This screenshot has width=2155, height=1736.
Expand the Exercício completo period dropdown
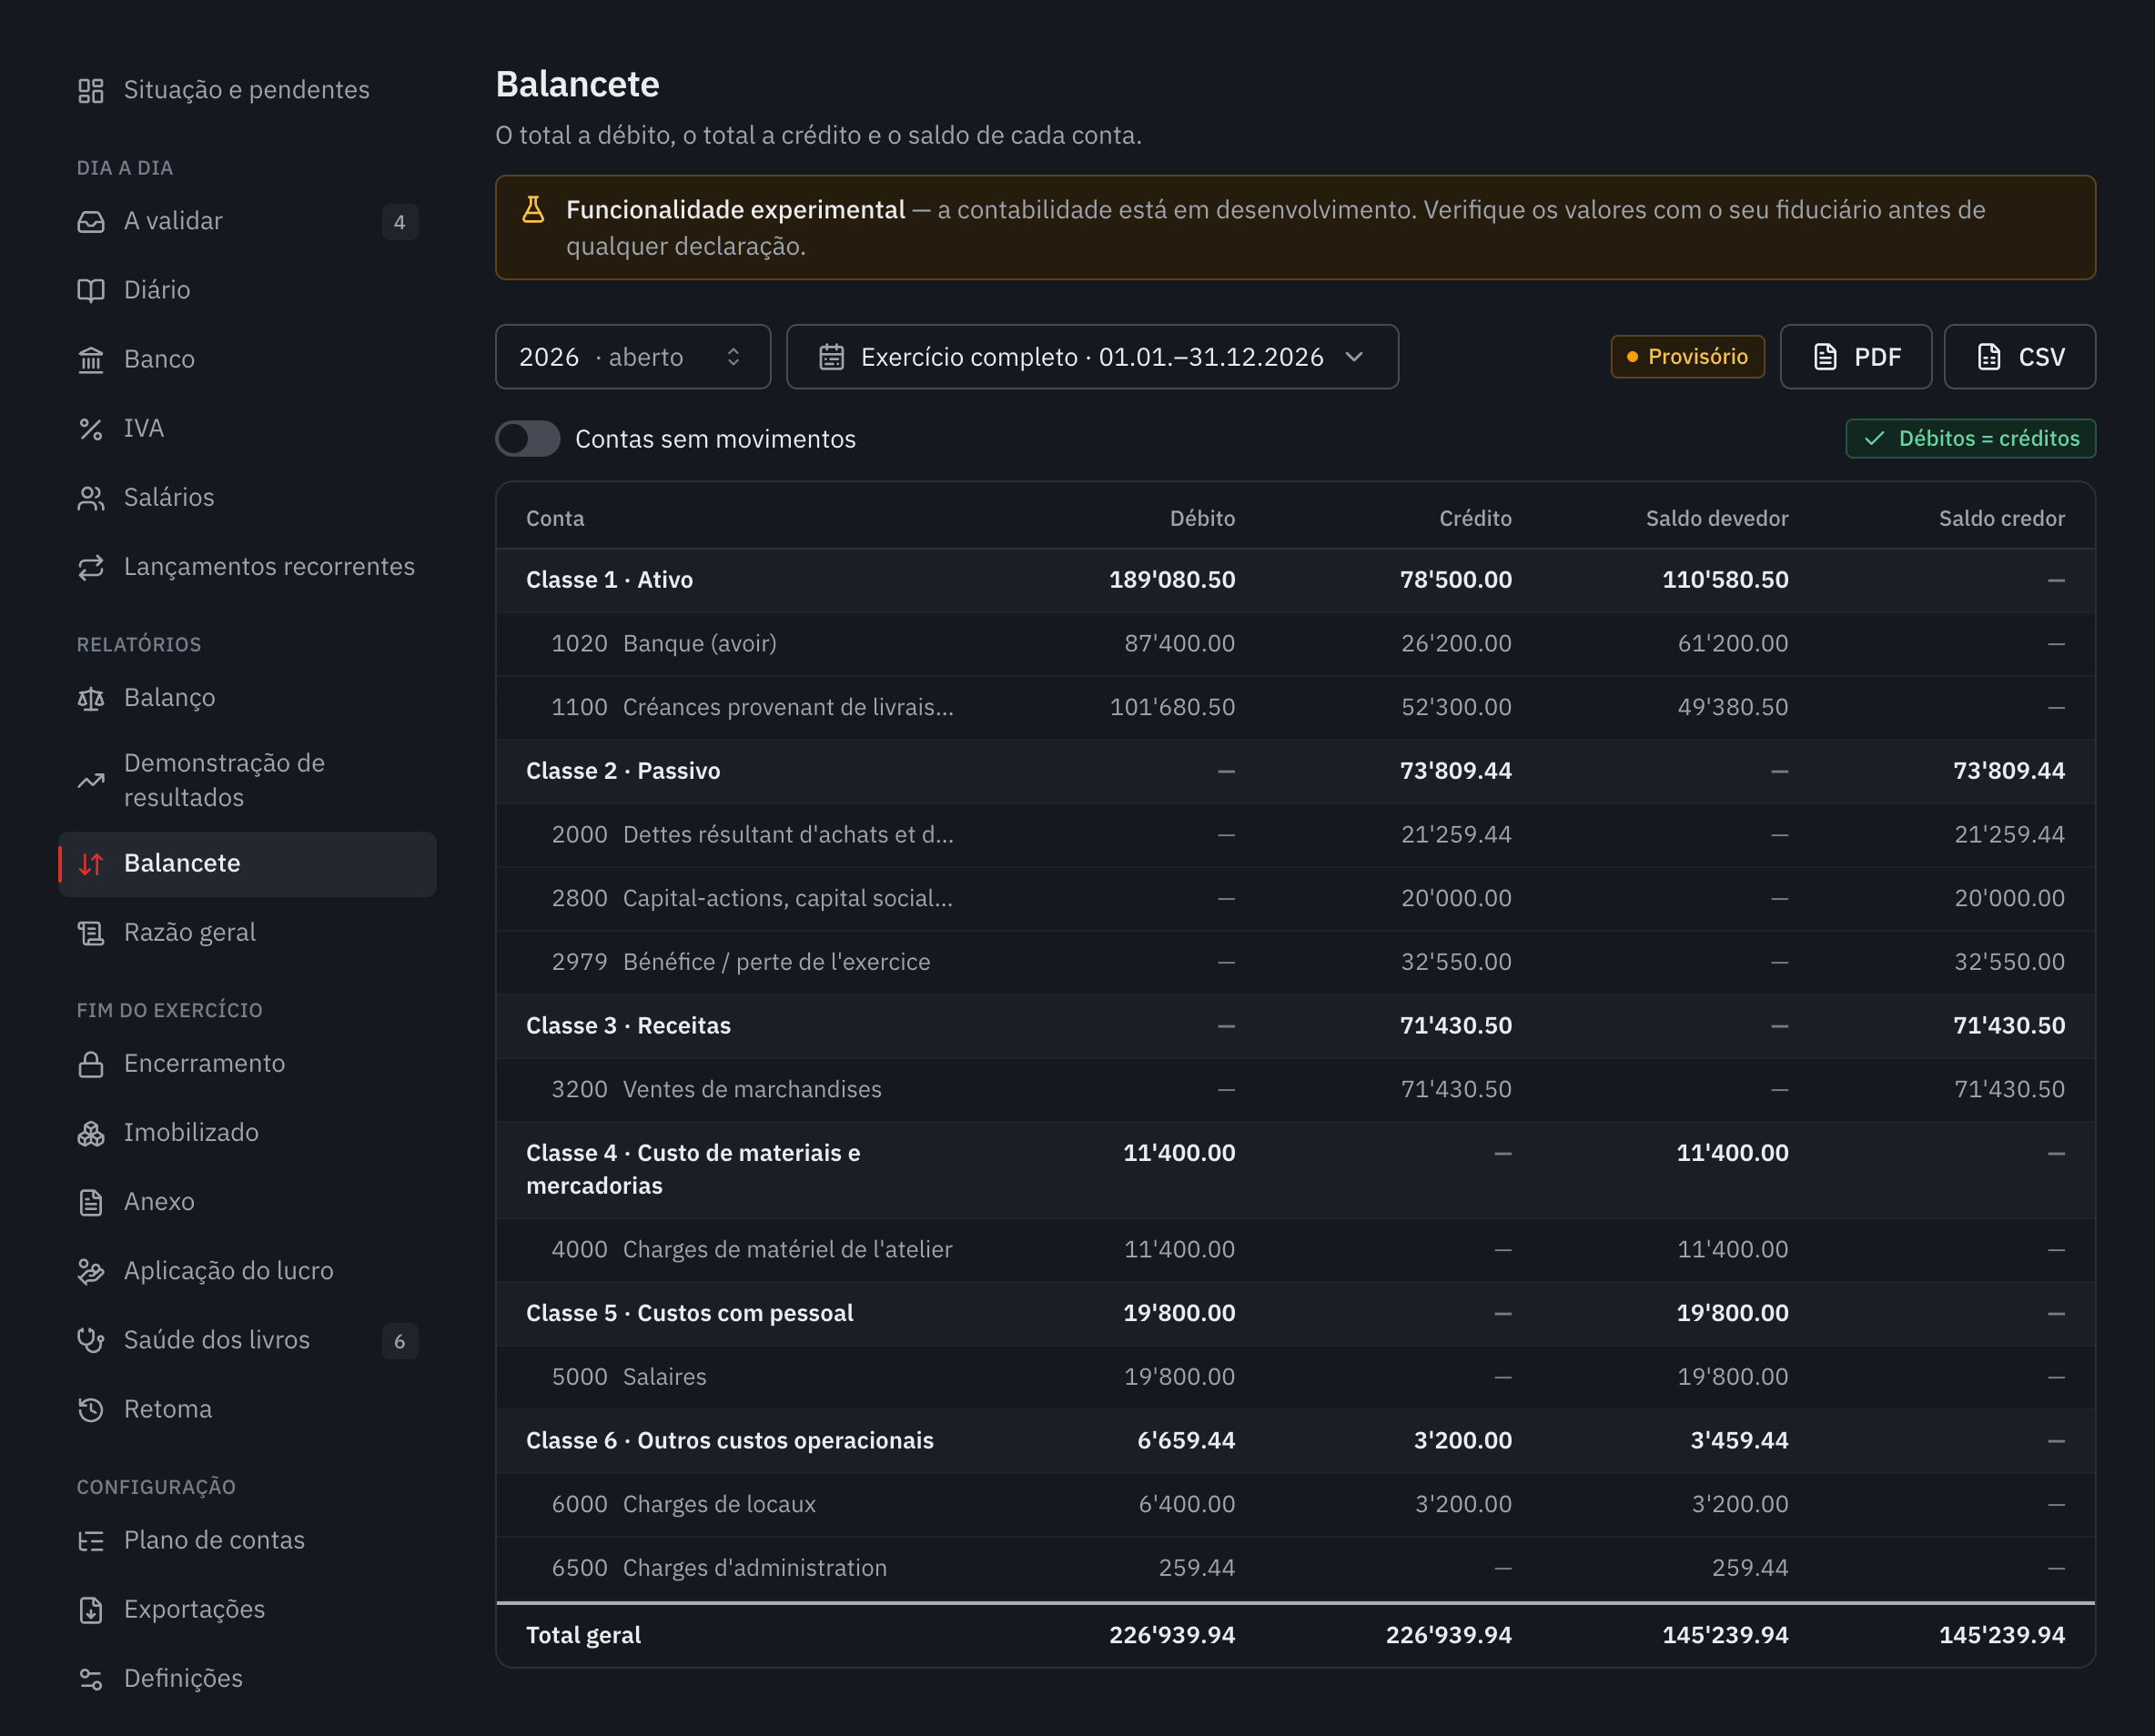(1092, 357)
